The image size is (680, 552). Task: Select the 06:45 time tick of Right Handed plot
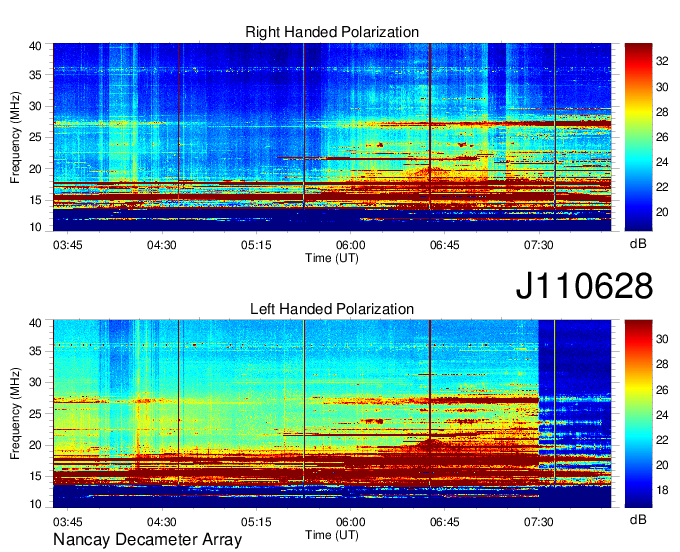coord(445,245)
